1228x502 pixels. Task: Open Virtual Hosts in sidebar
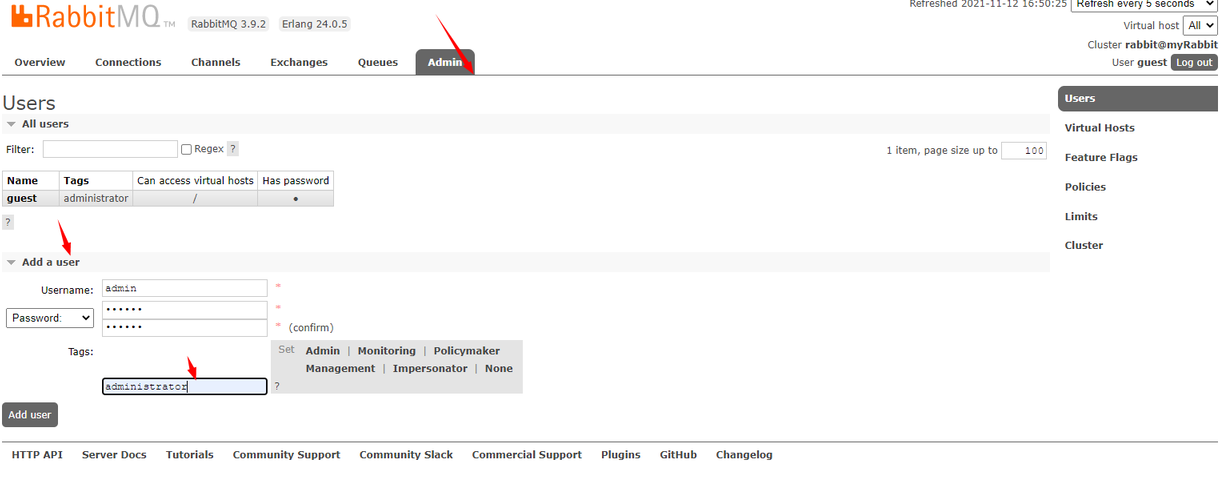point(1099,128)
